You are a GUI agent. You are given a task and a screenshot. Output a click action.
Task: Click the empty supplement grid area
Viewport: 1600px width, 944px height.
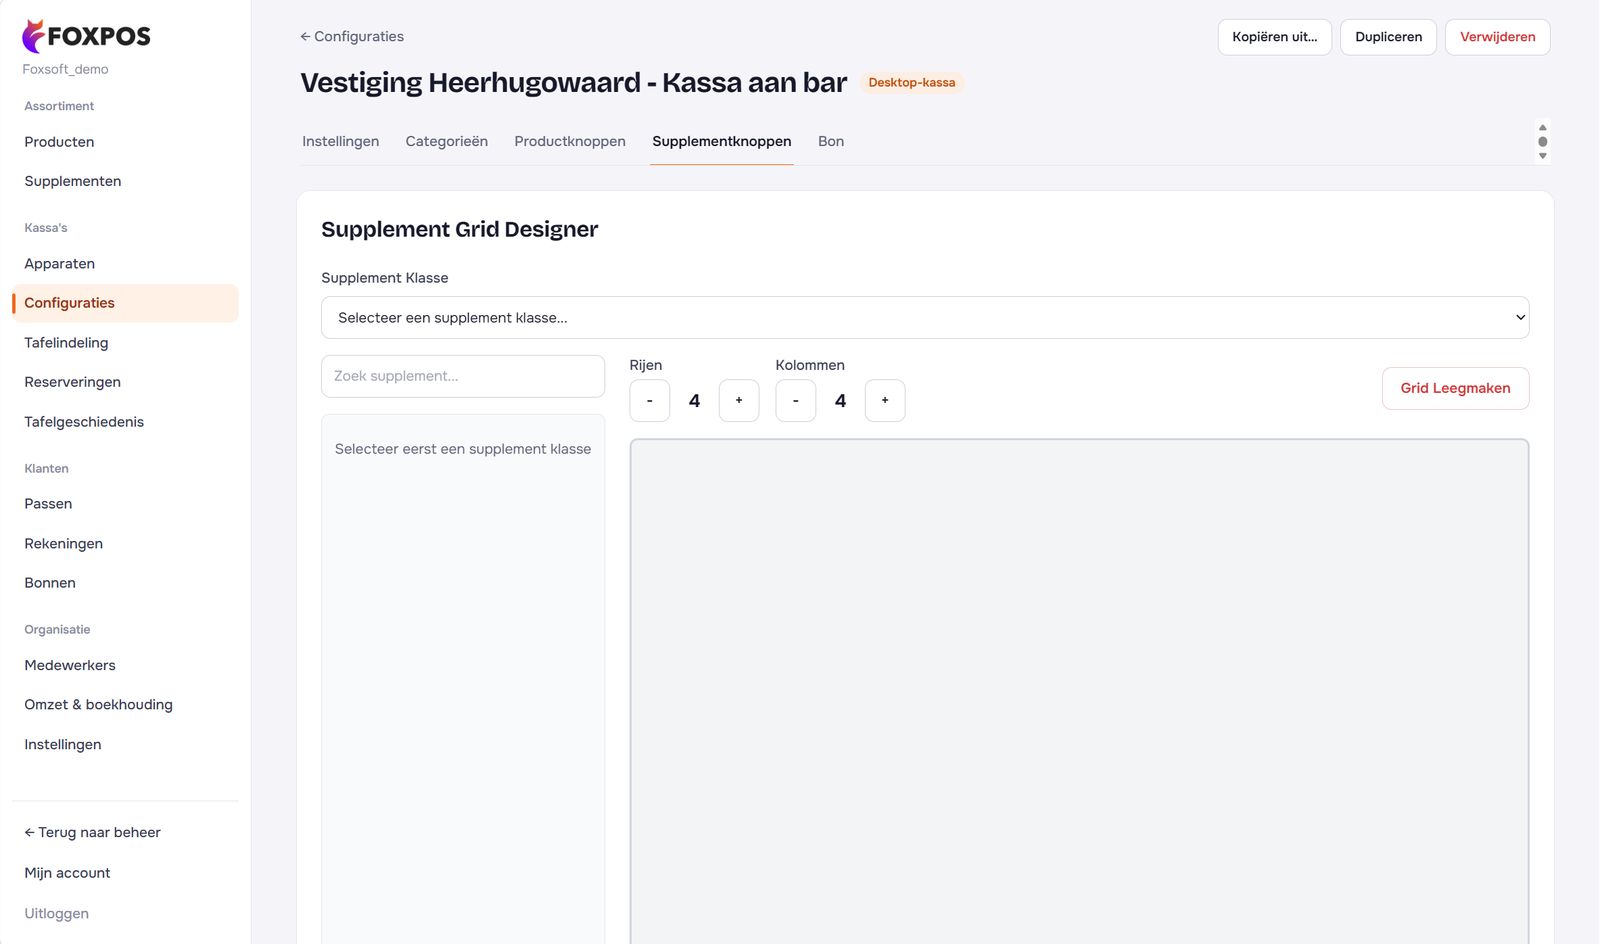(x=1080, y=691)
